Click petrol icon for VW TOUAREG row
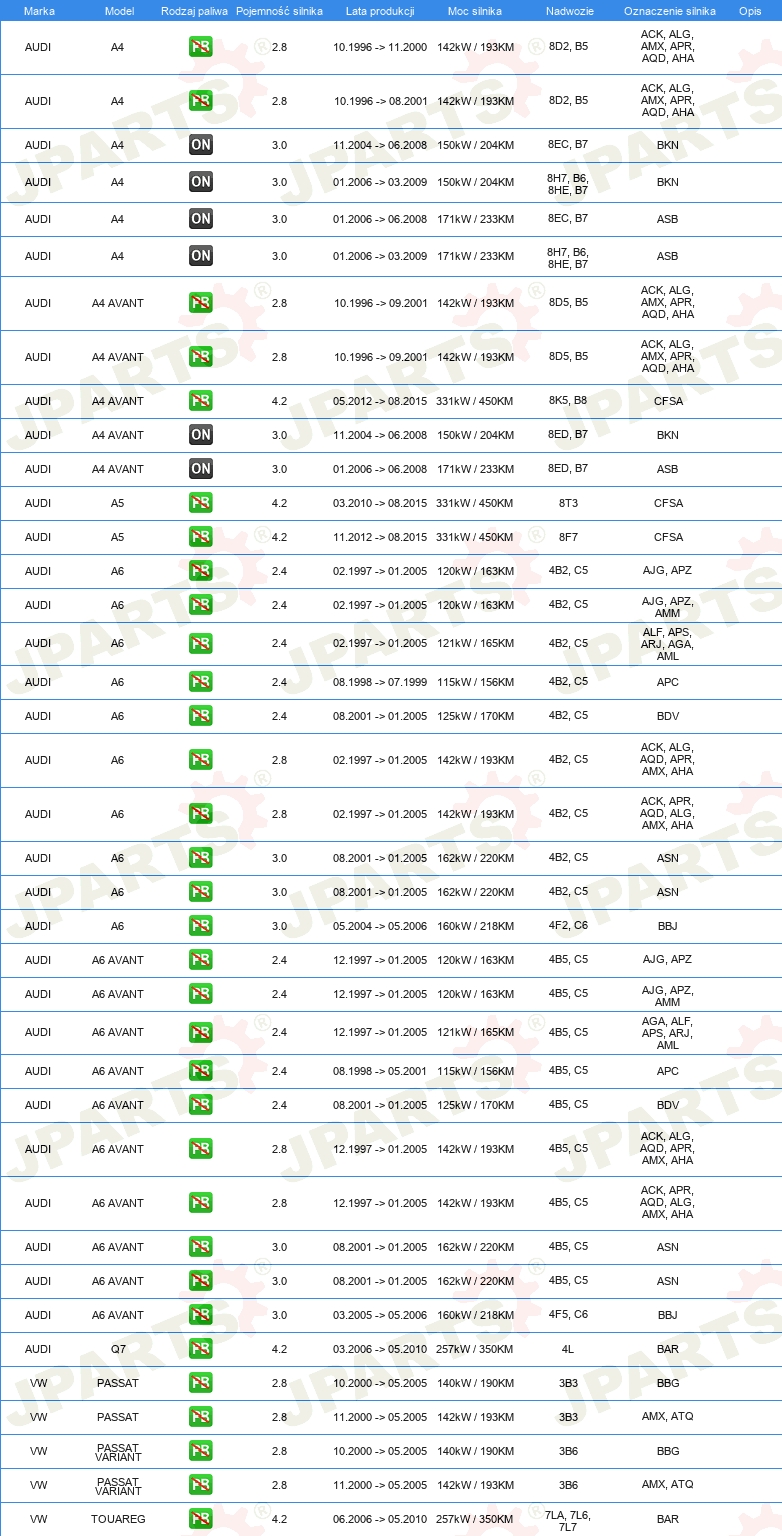 (201, 1519)
